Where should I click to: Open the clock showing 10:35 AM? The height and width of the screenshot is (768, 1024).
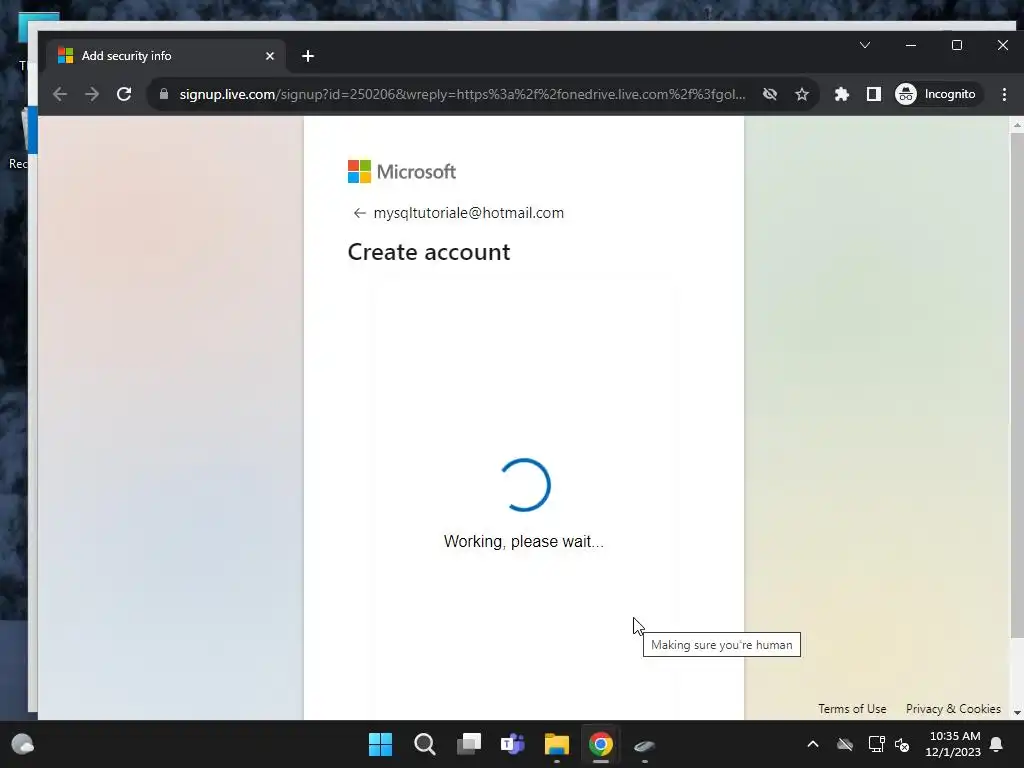click(x=953, y=744)
